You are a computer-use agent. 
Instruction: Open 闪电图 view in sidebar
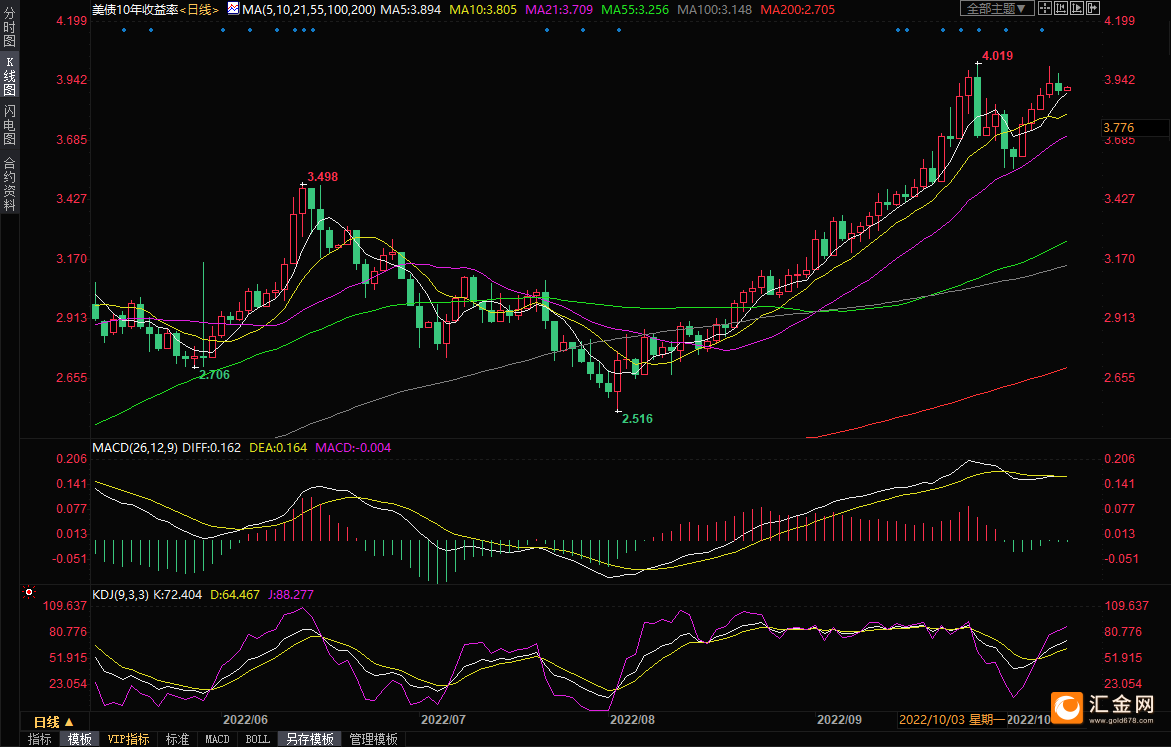10,124
